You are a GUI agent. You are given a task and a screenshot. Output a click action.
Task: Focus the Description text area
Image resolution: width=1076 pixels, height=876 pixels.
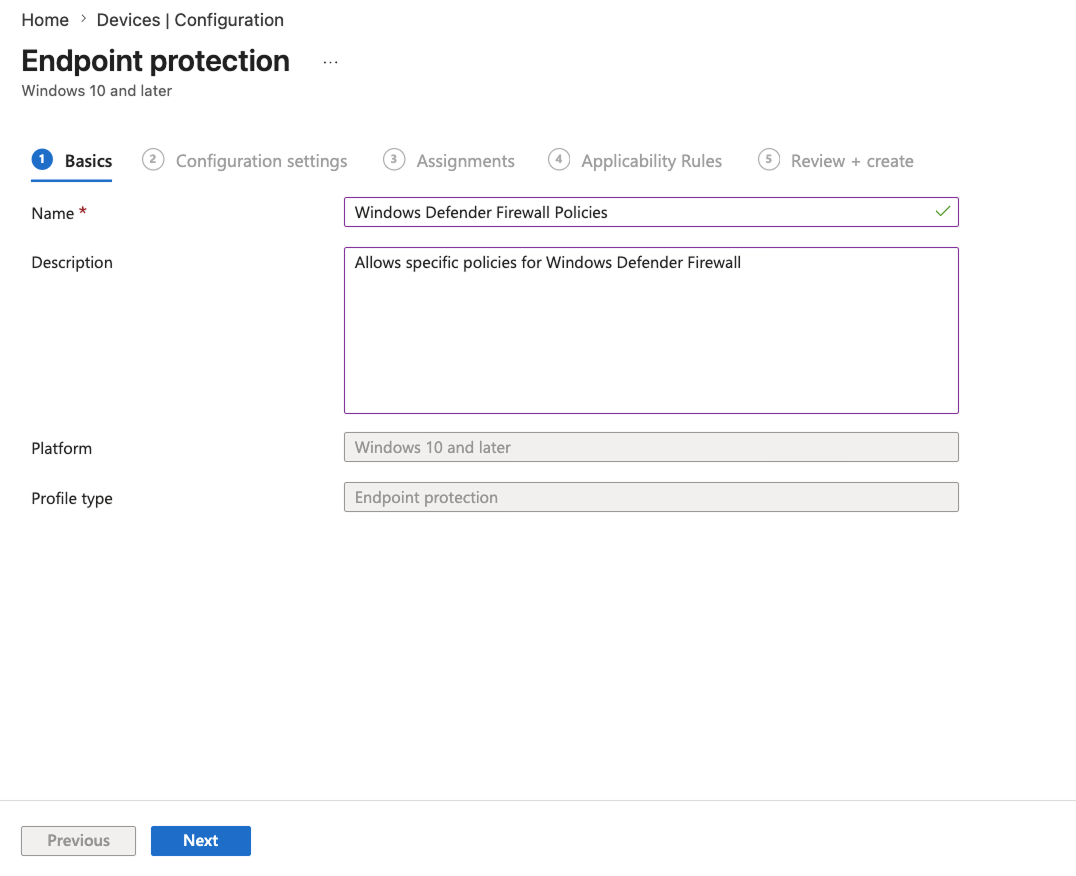coord(651,331)
